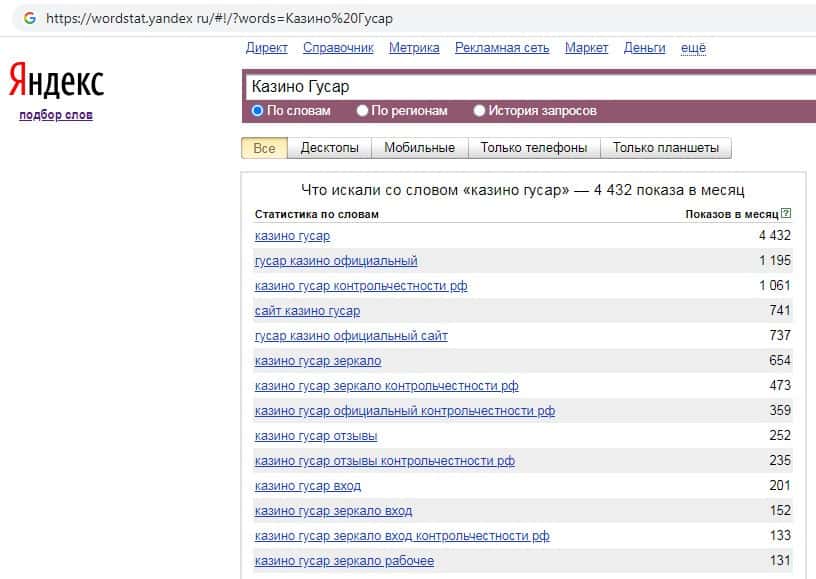Image resolution: width=816 pixels, height=579 pixels.
Task: Open the казино гусар keyword link
Action: pyautogui.click(x=292, y=236)
